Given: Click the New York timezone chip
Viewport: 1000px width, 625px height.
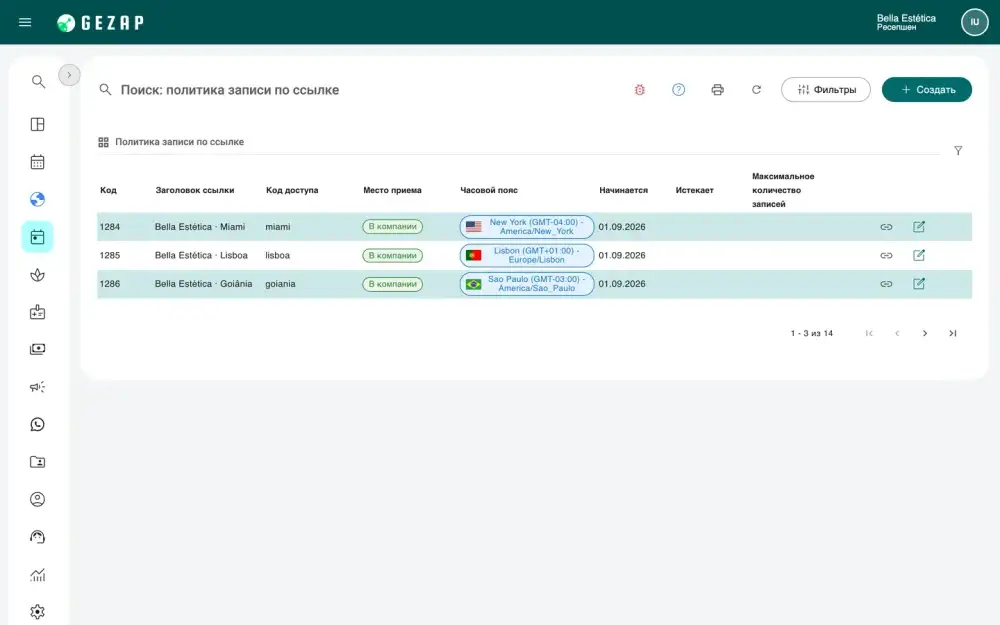Looking at the screenshot, I should 527,227.
